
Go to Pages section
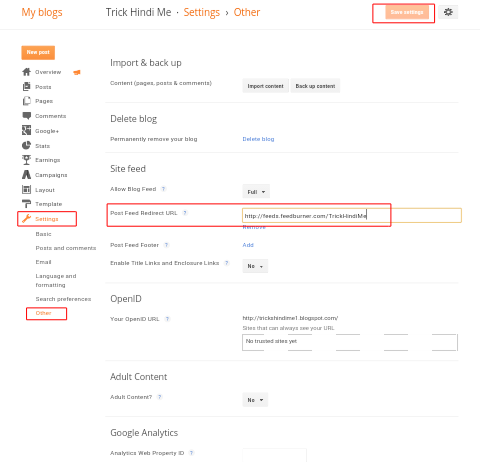point(44,101)
